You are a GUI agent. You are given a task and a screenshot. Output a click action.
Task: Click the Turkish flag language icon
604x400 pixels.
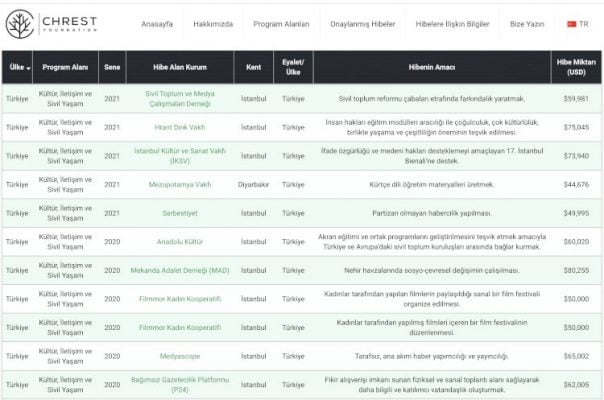[x=571, y=23]
